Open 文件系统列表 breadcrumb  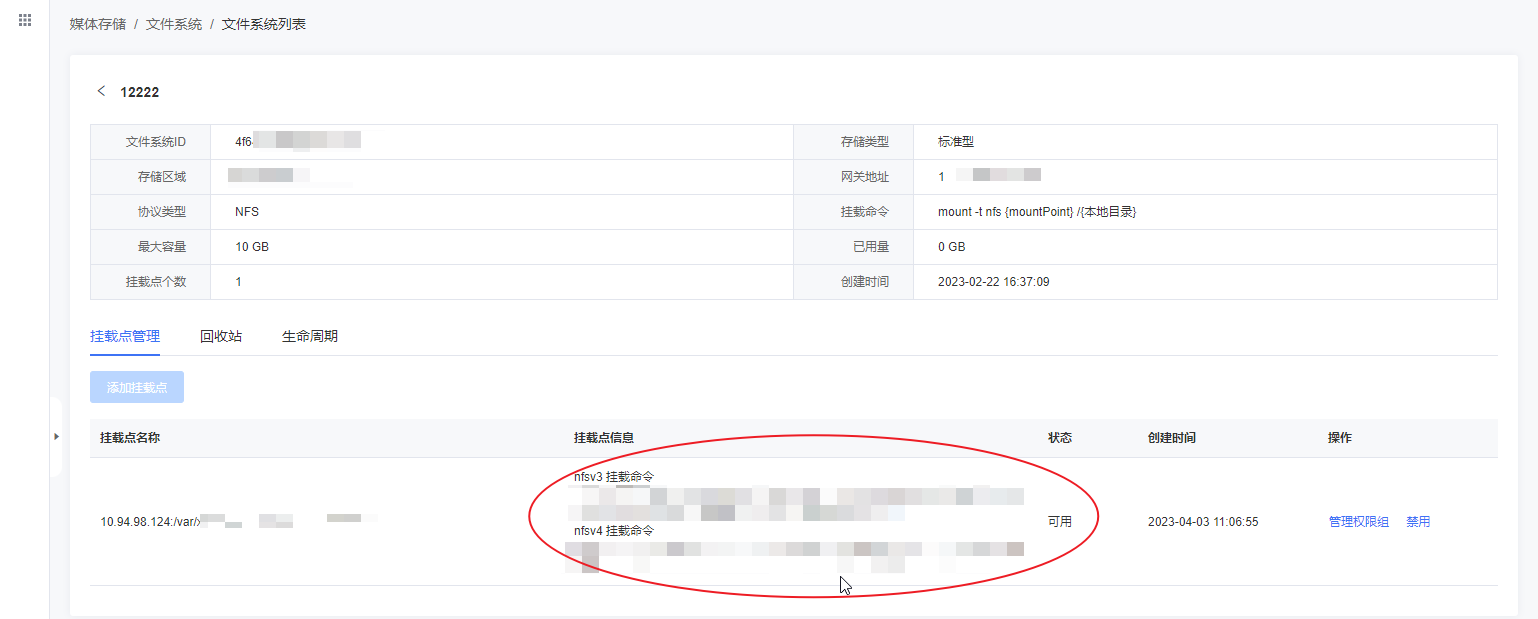point(264,24)
